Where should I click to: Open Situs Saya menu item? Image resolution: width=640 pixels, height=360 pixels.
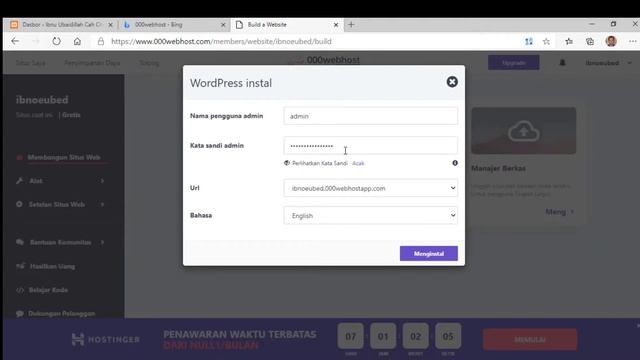31,63
